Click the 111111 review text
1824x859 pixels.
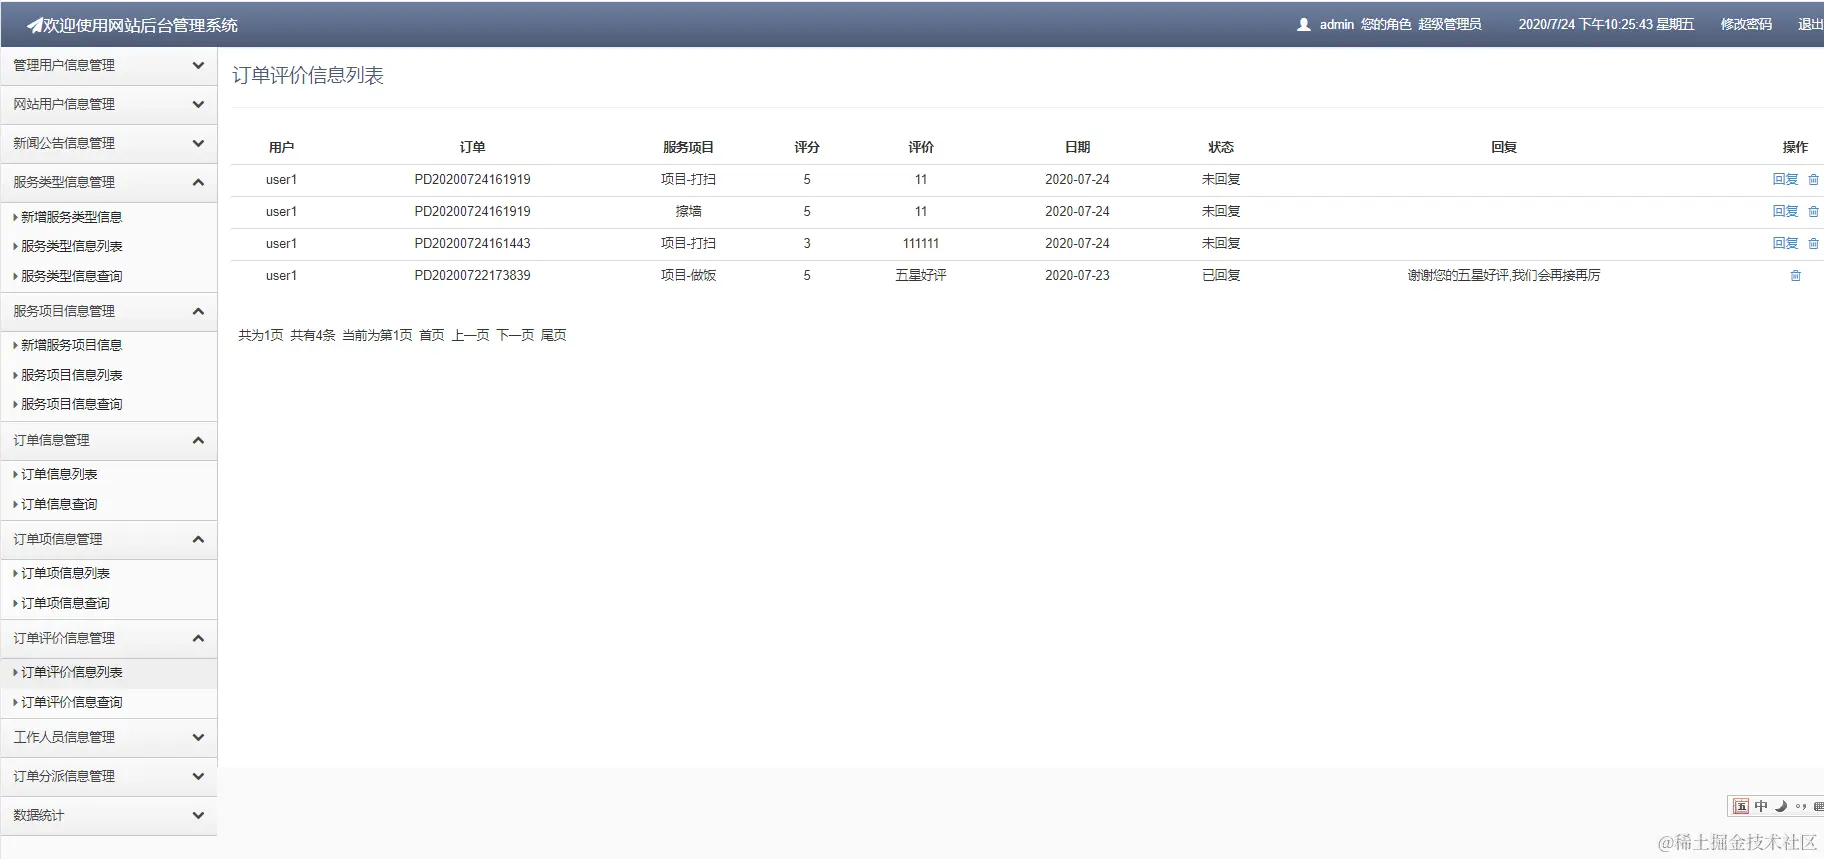(x=921, y=244)
